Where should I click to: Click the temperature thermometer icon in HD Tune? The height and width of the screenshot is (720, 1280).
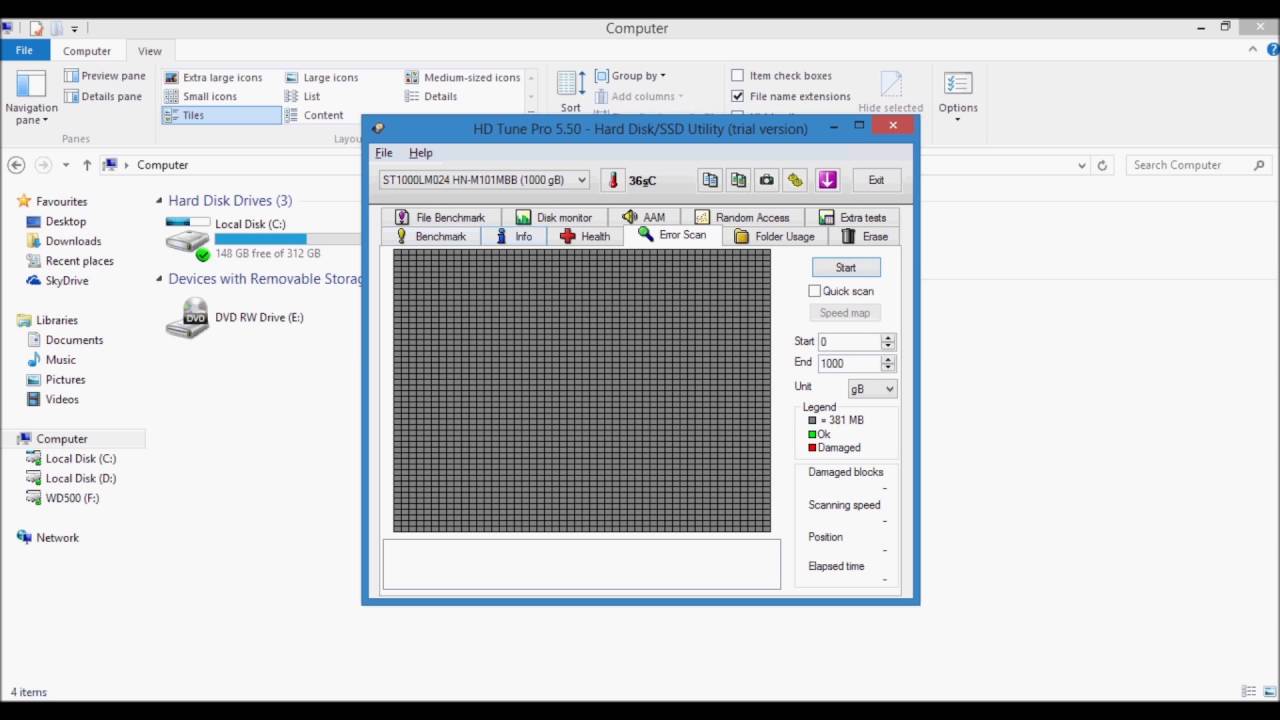(613, 180)
